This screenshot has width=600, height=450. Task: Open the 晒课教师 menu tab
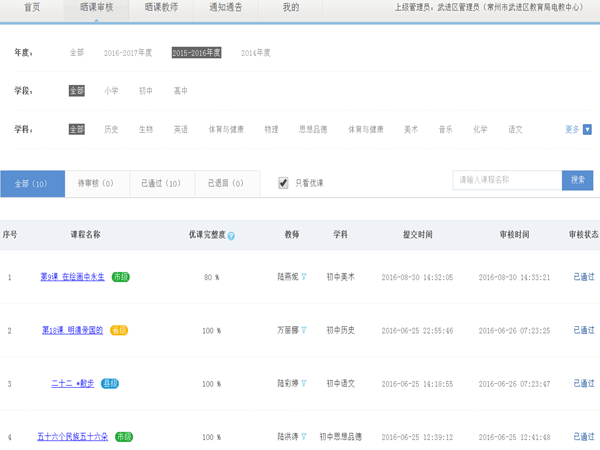pos(161,7)
